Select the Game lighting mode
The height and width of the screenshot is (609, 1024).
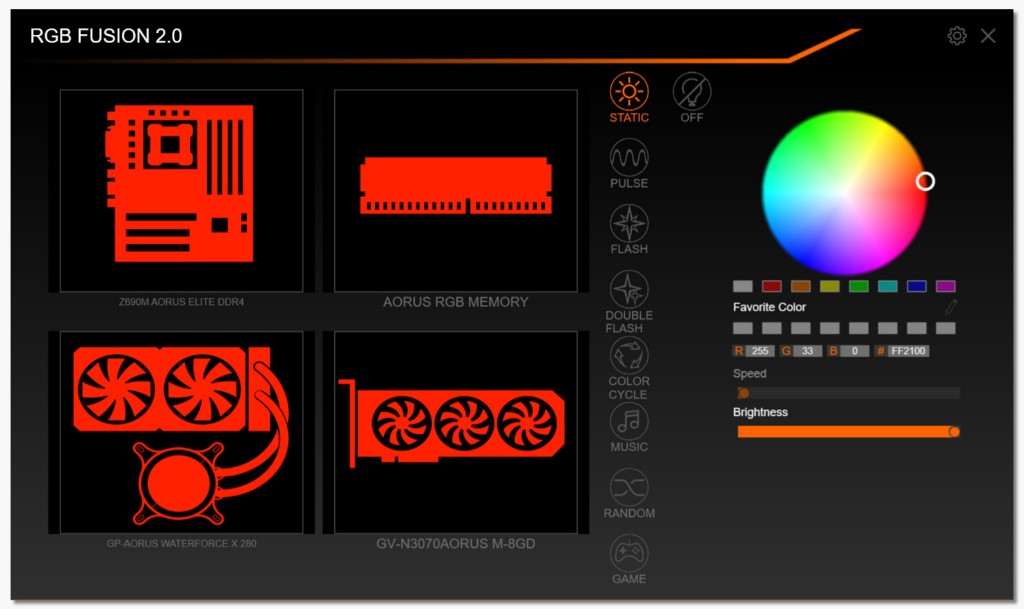point(629,553)
